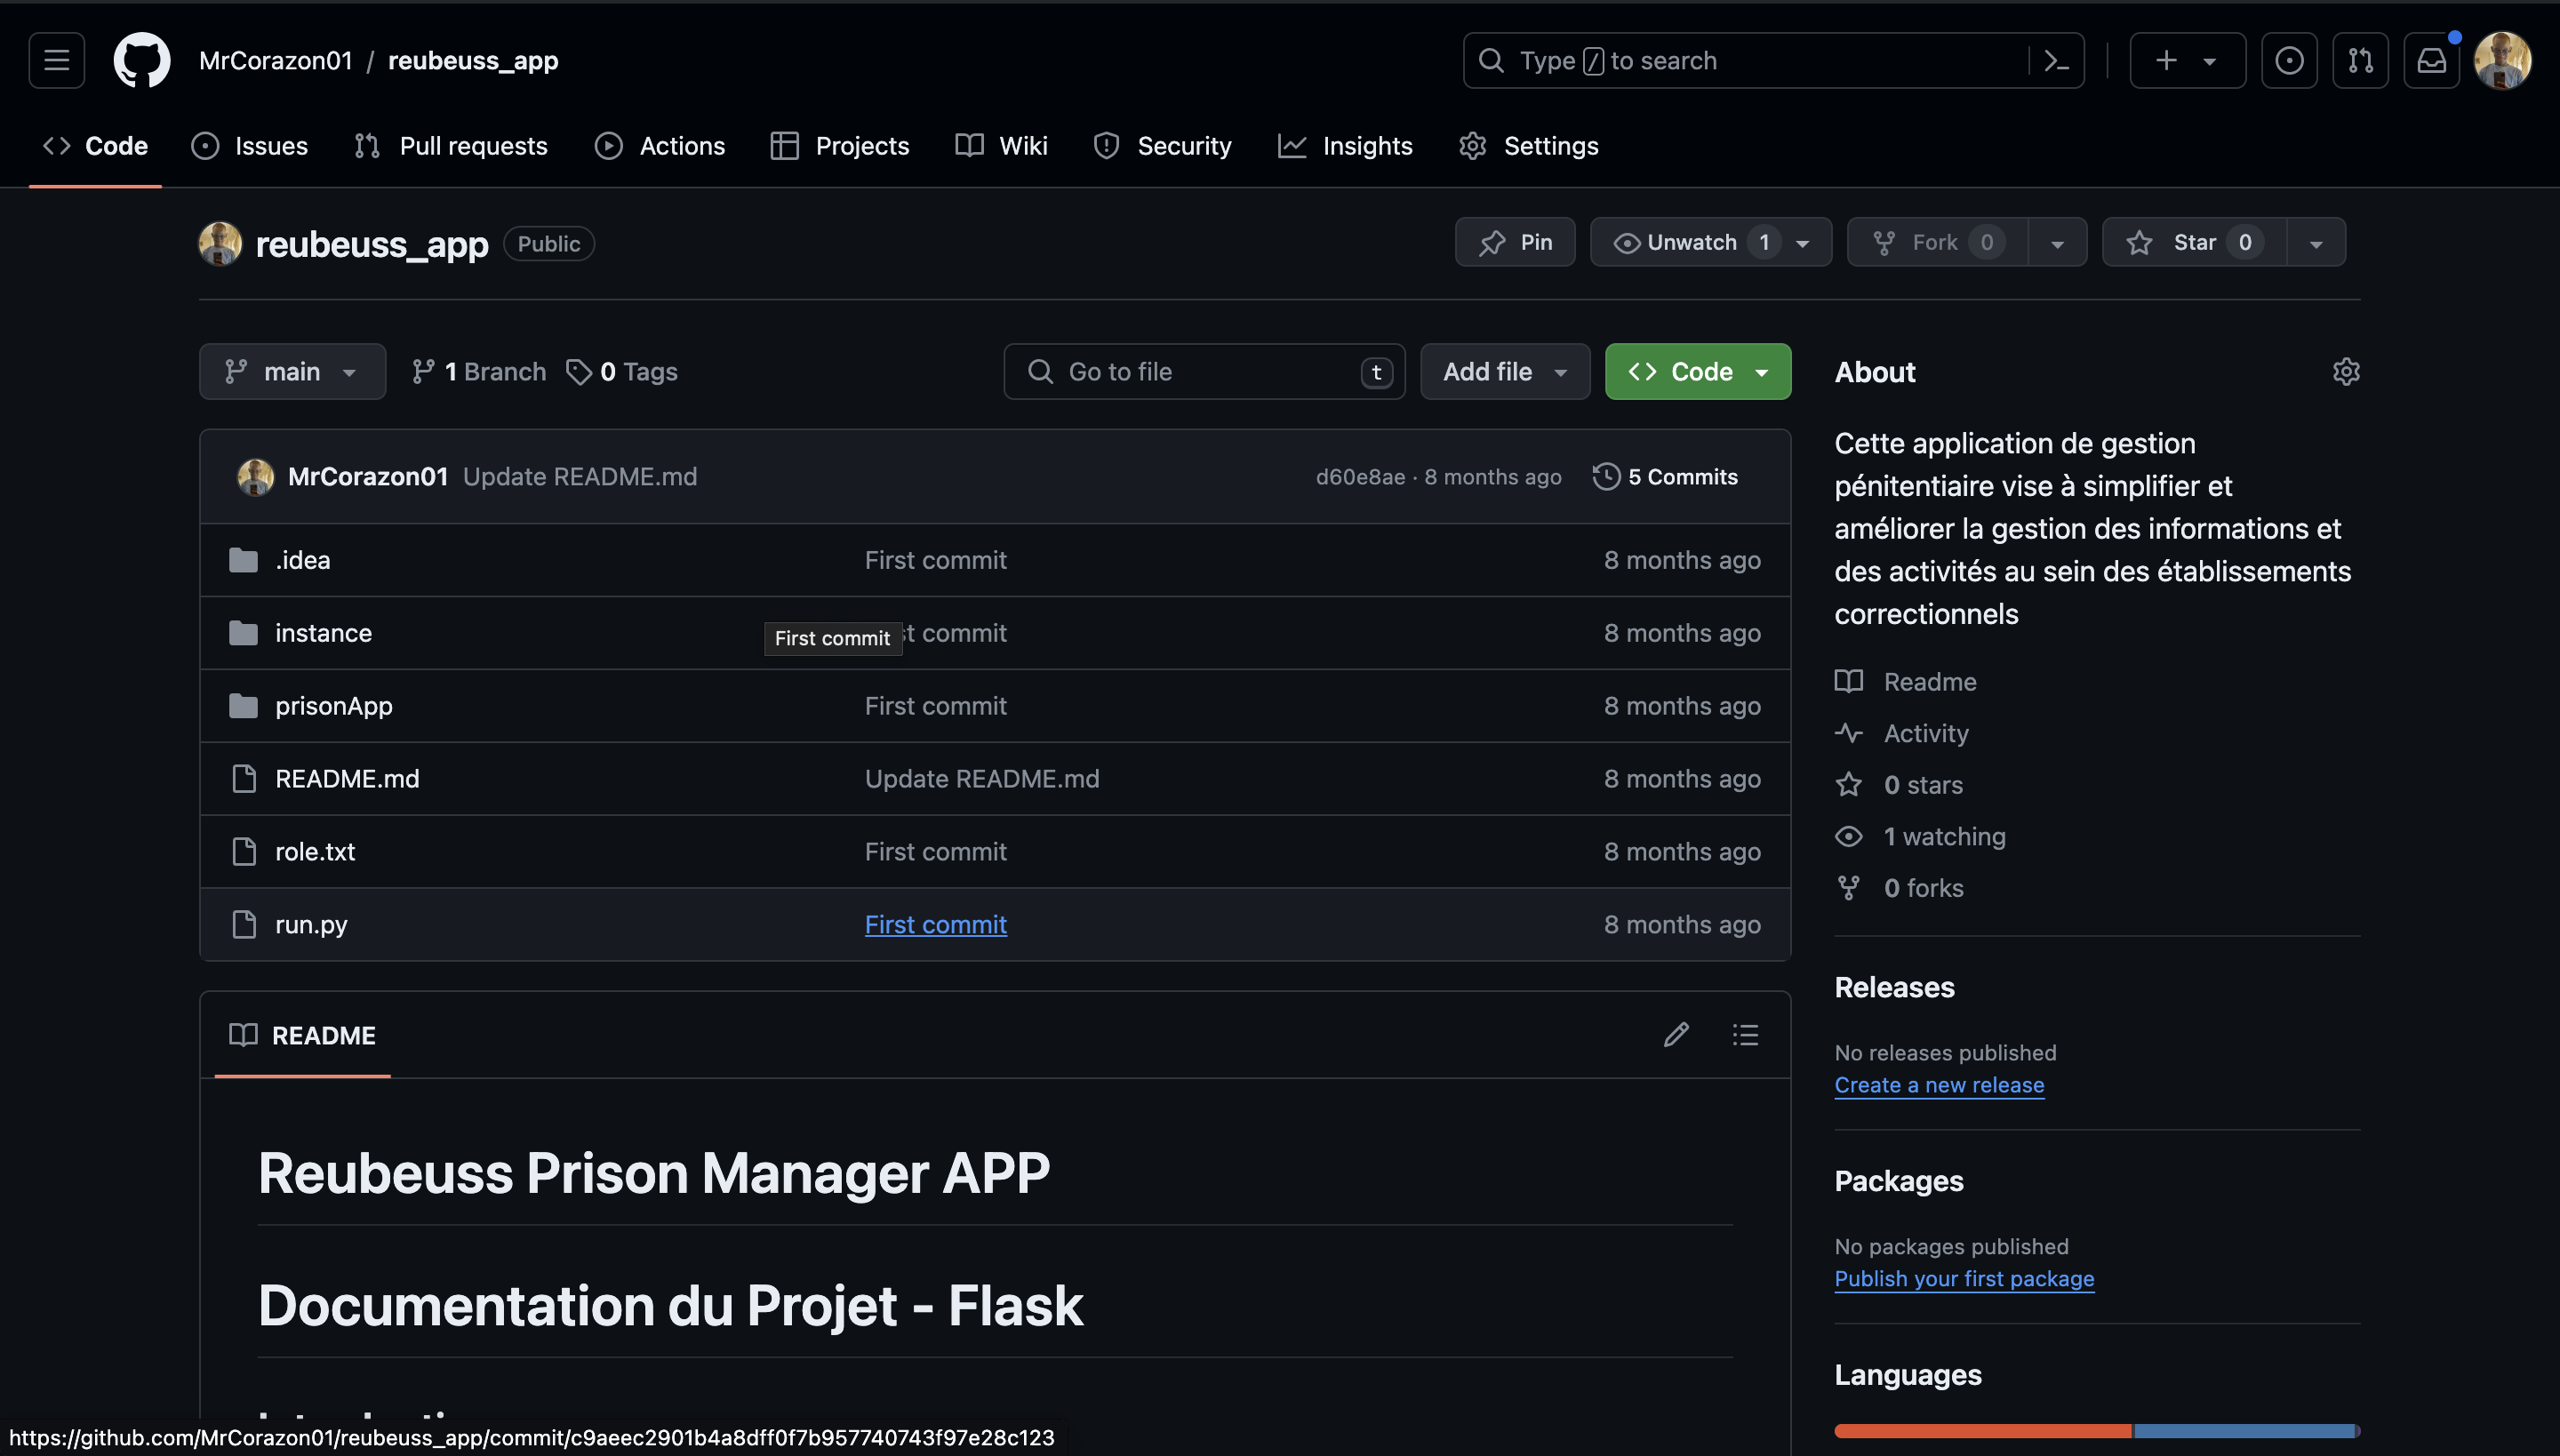Click Unwatch to toggle watching
The image size is (2560, 1456).
pyautogui.click(x=1711, y=242)
